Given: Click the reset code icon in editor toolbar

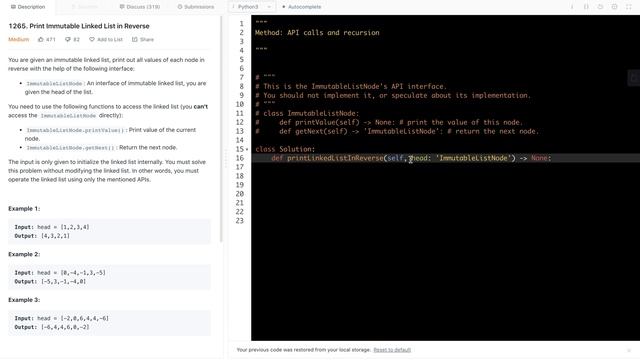Looking at the screenshot, I should coord(600,7).
